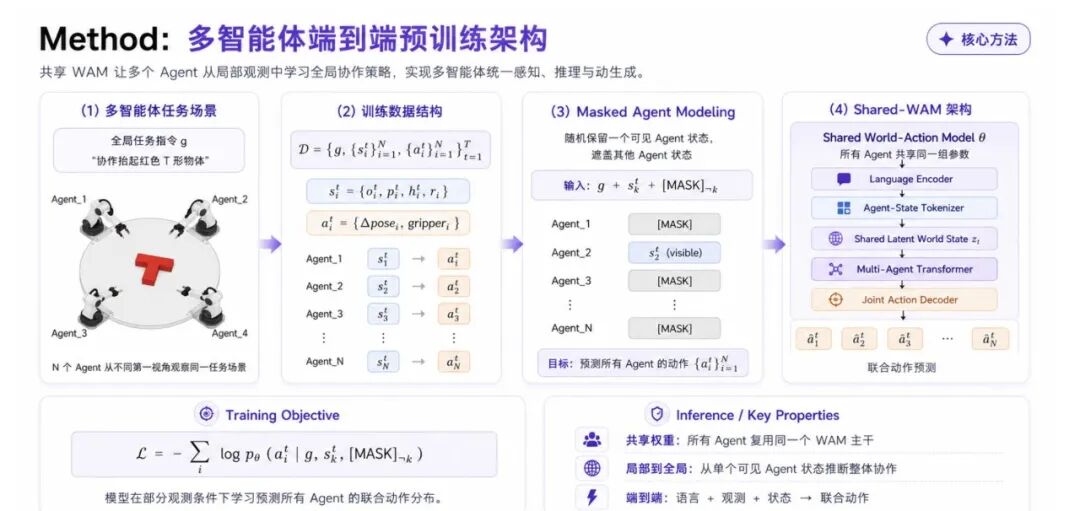This screenshot has width=1080, height=511.
Task: Click the text 所有 Agent 共享同一组参数
Action: tap(904, 154)
